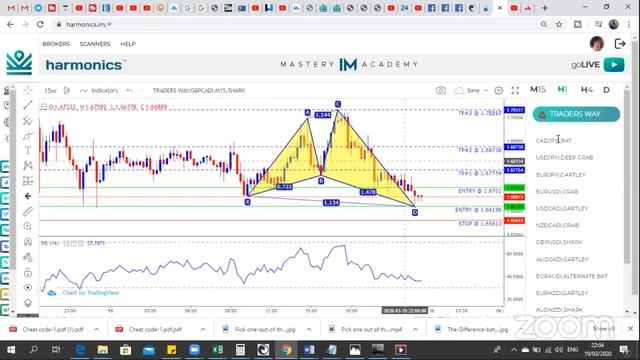640x360 pixels.
Task: Select the ruler measure tool
Action: (x=28, y=211)
